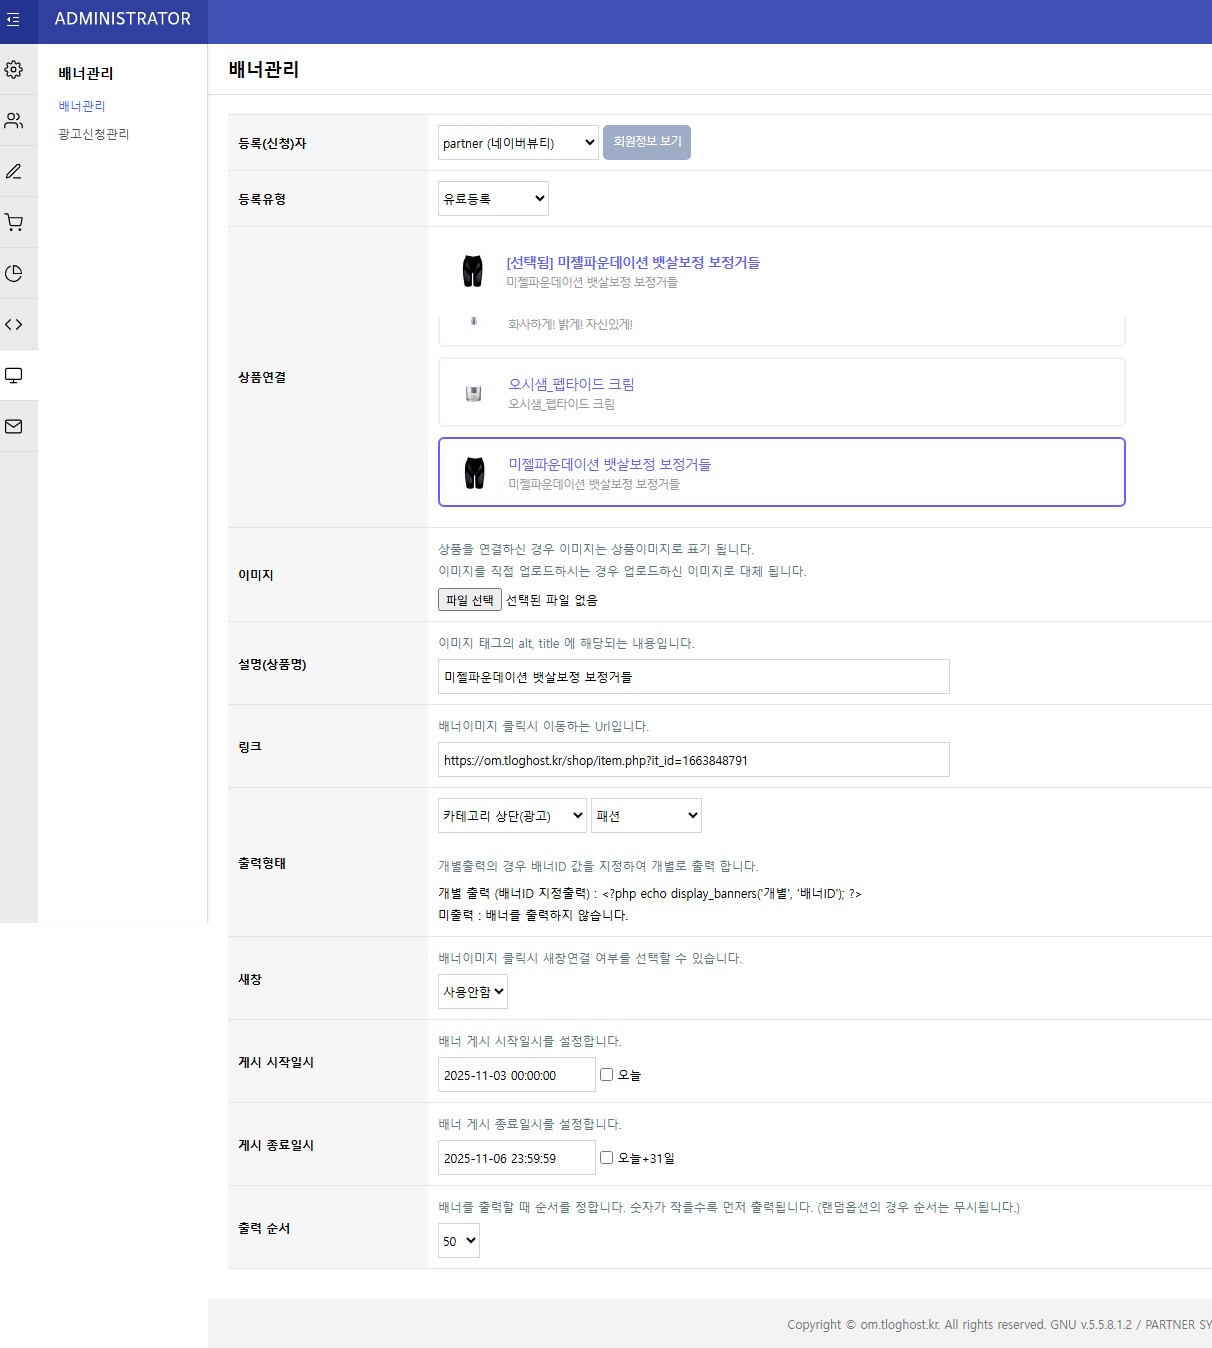The width and height of the screenshot is (1212, 1348).
Task: Open the 등록유형 dropdown showing 유료등록
Action: (x=492, y=197)
